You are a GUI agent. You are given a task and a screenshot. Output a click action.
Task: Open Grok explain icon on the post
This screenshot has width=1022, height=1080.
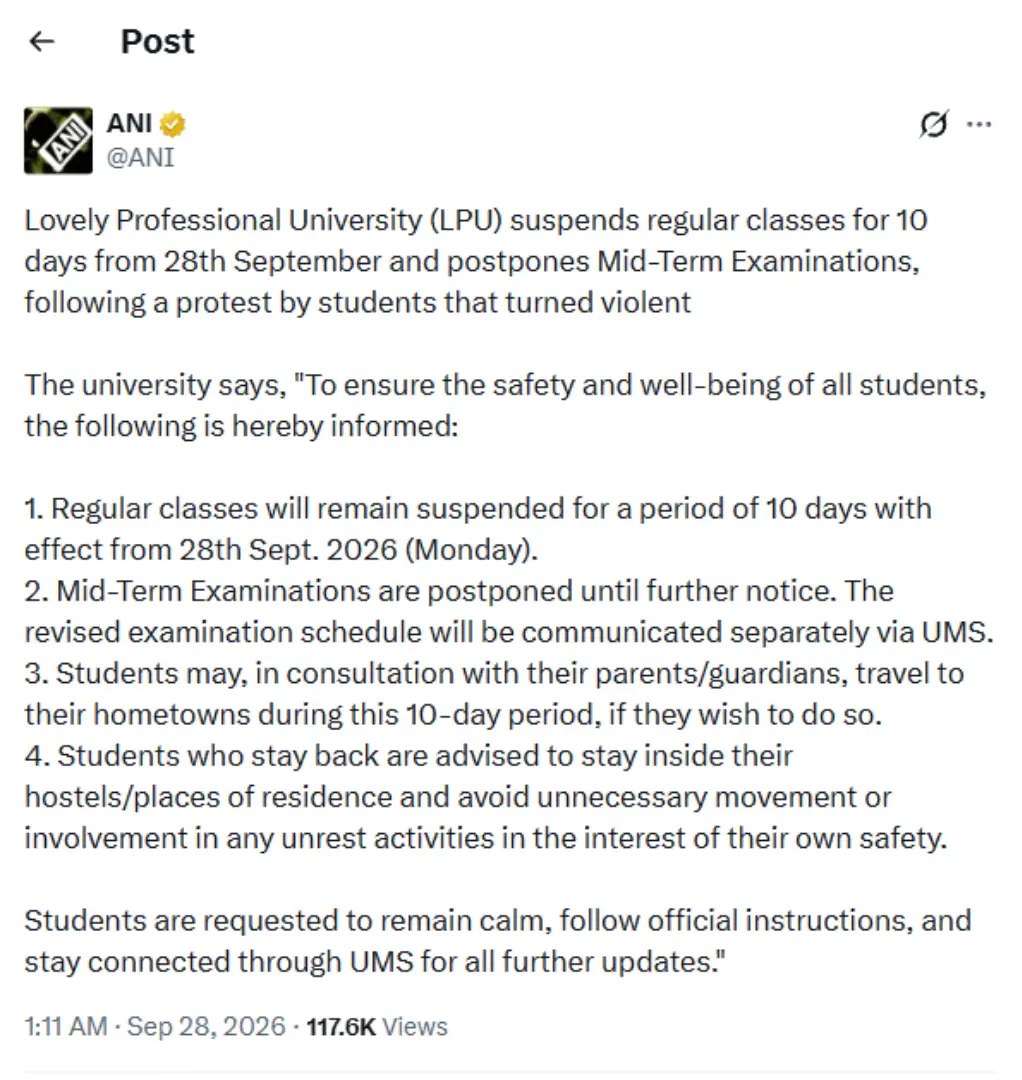pyautogui.click(x=934, y=125)
